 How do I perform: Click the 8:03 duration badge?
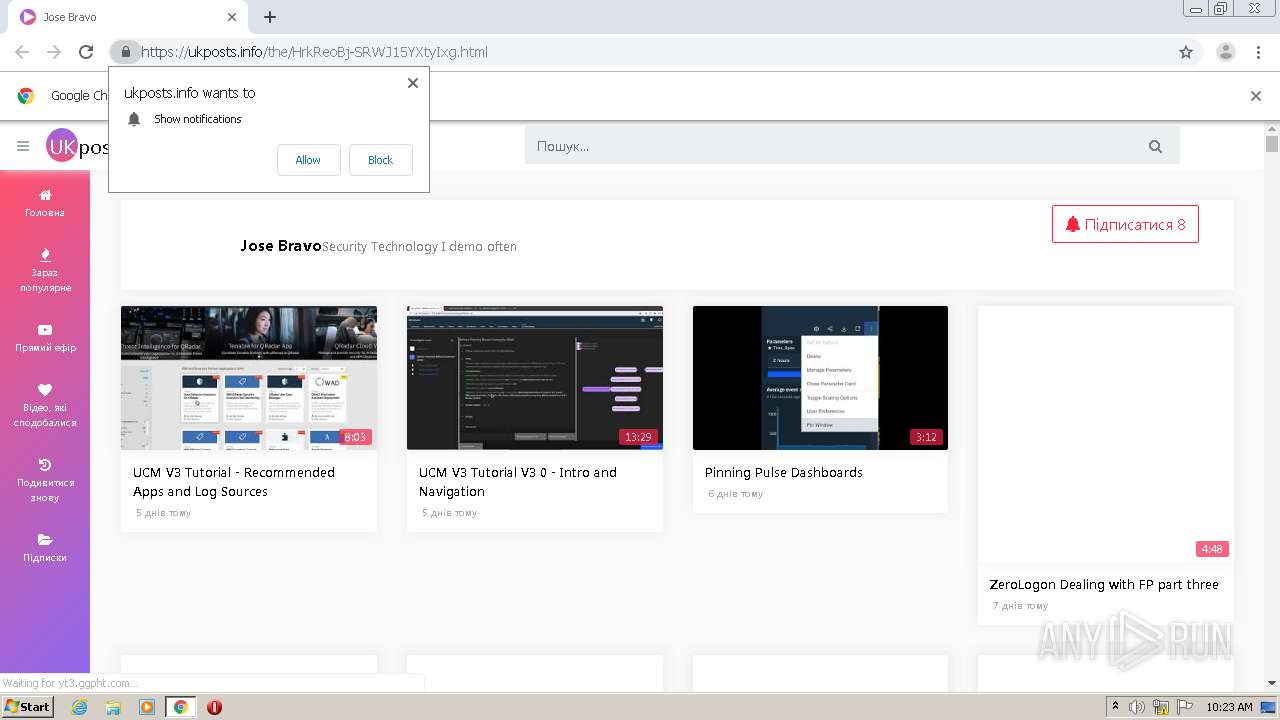point(355,437)
